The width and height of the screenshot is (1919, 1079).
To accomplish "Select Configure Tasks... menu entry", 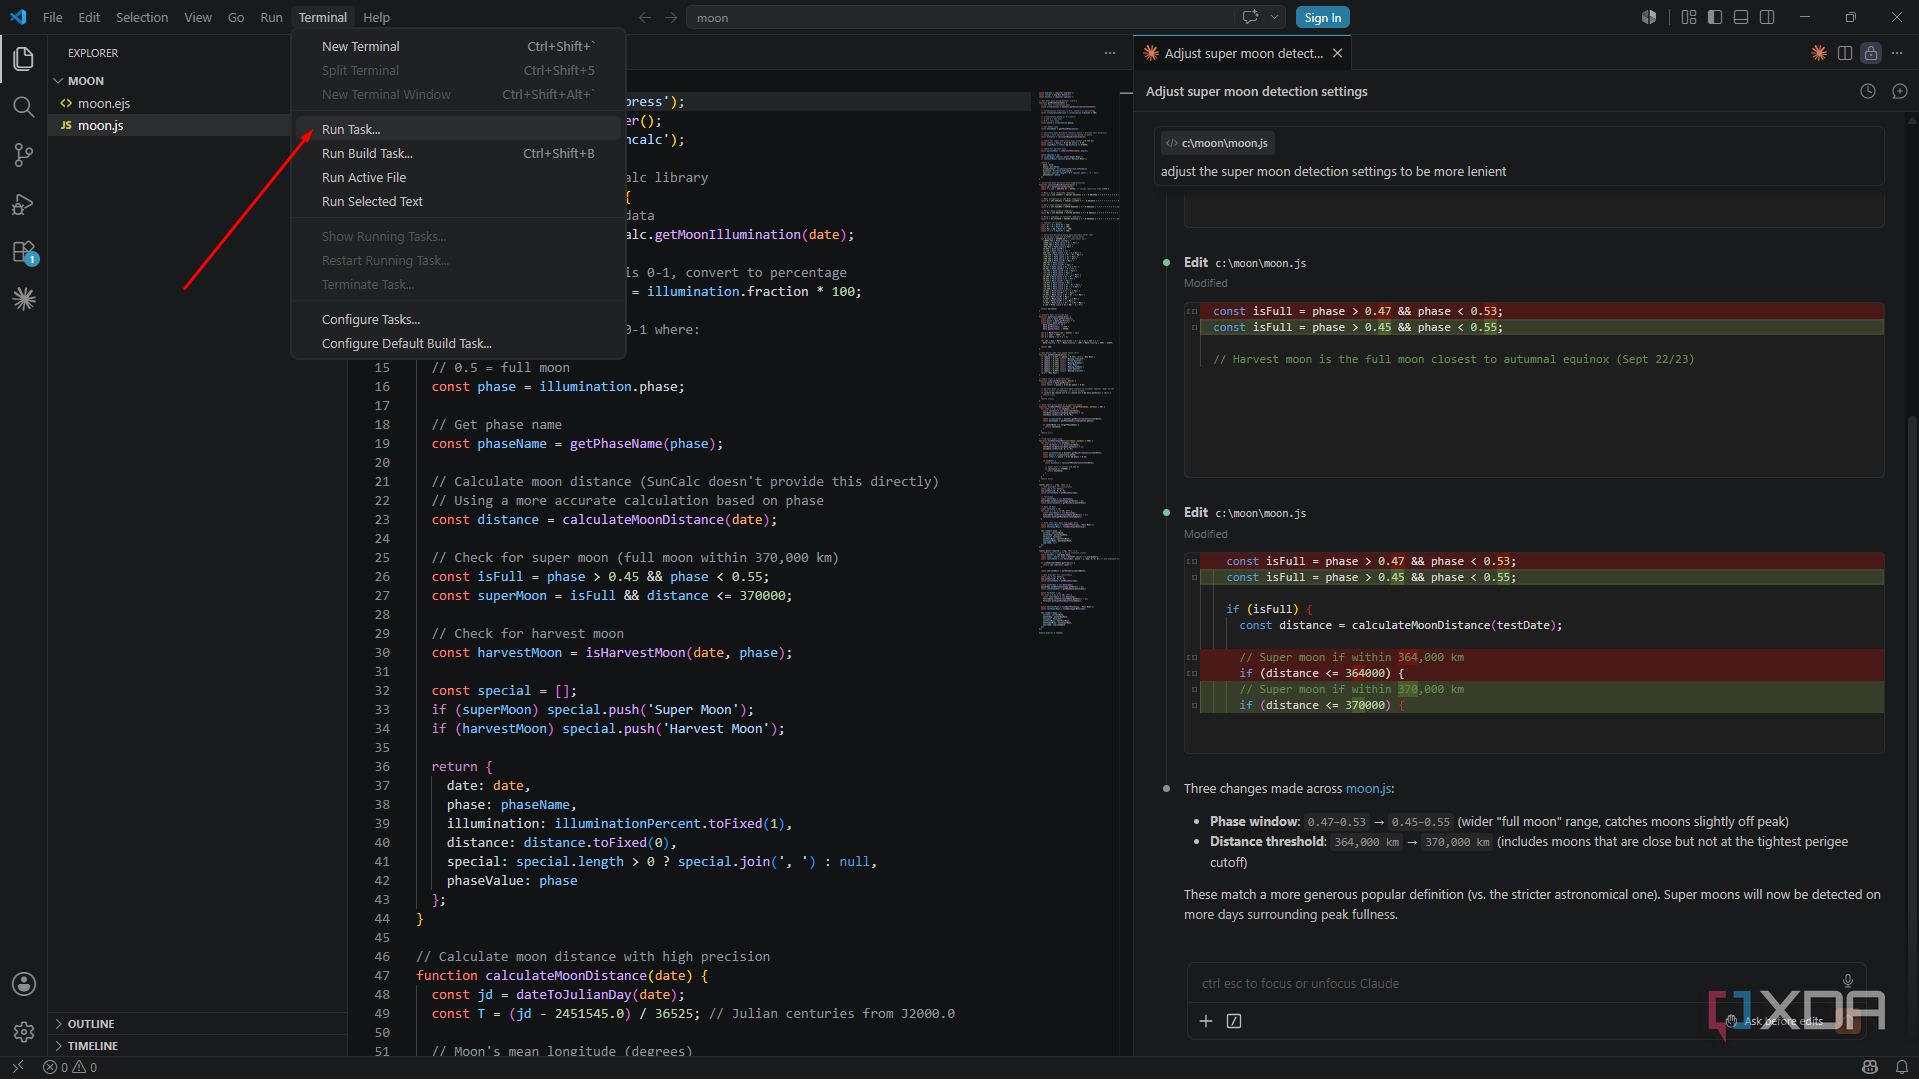I will tap(458, 319).
